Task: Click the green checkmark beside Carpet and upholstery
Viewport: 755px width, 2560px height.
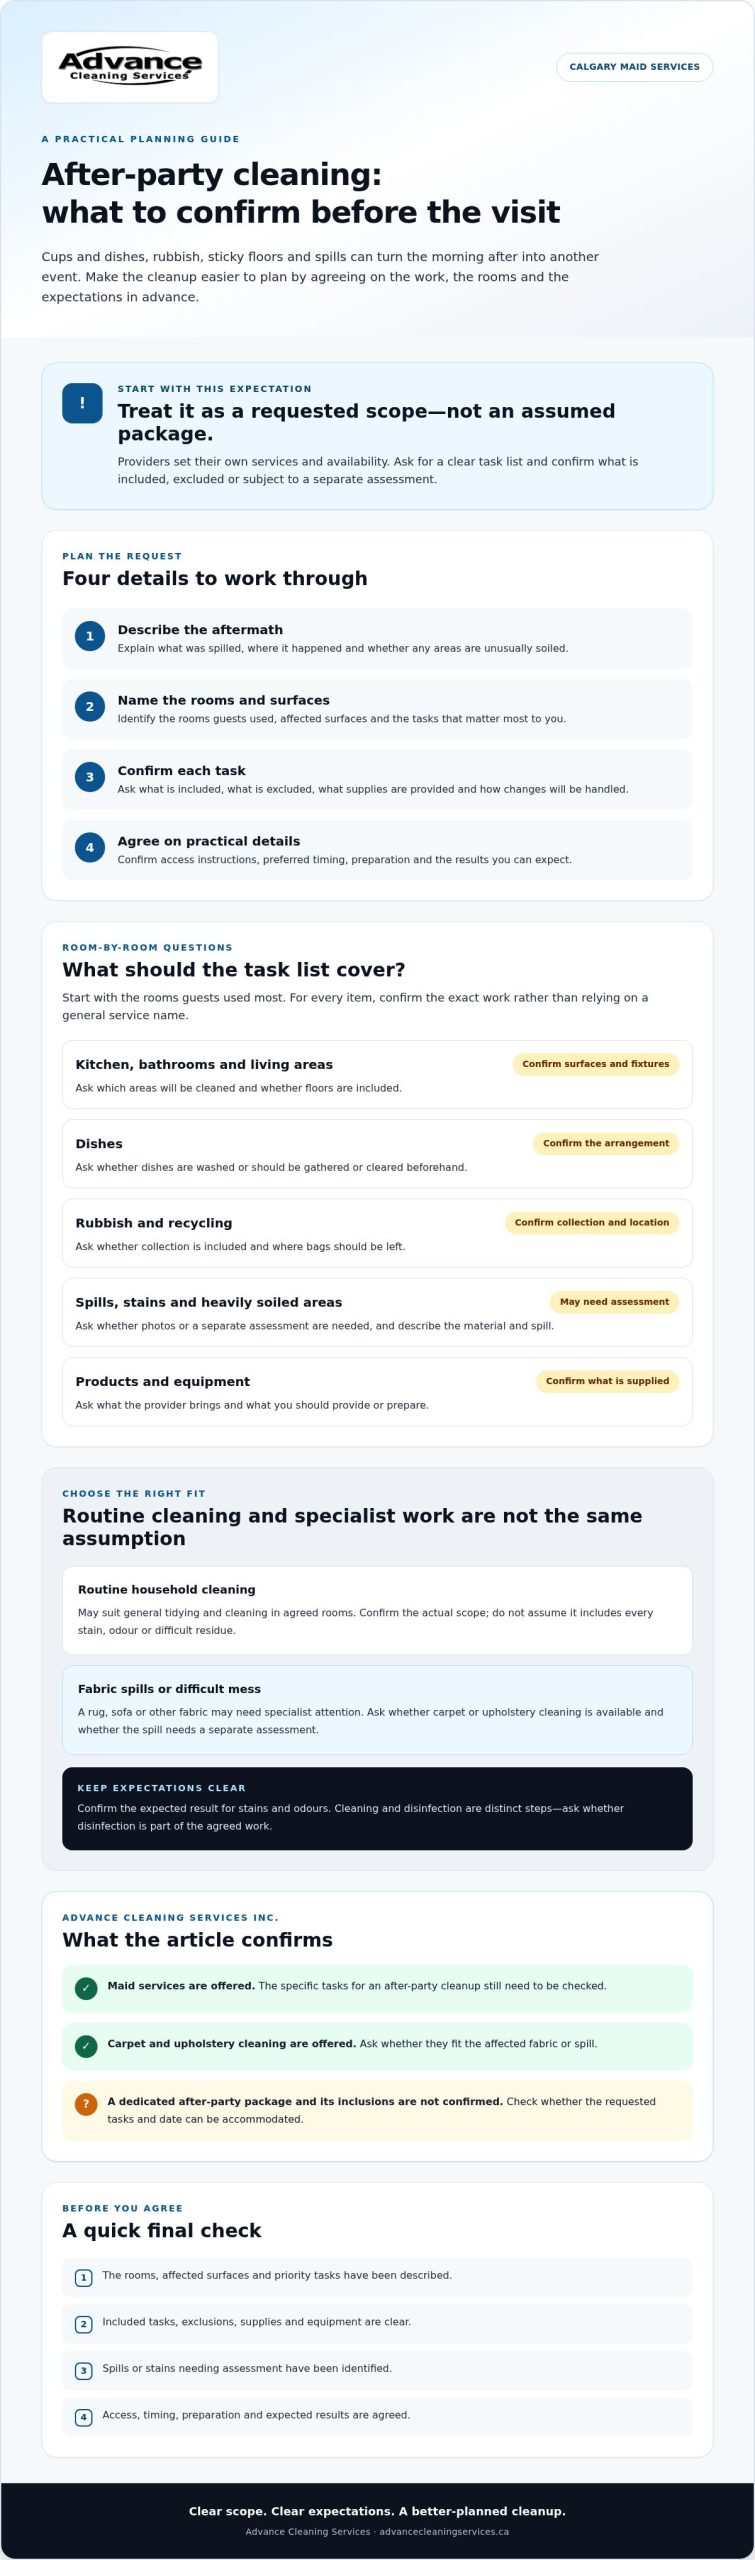Action: 86,2046
